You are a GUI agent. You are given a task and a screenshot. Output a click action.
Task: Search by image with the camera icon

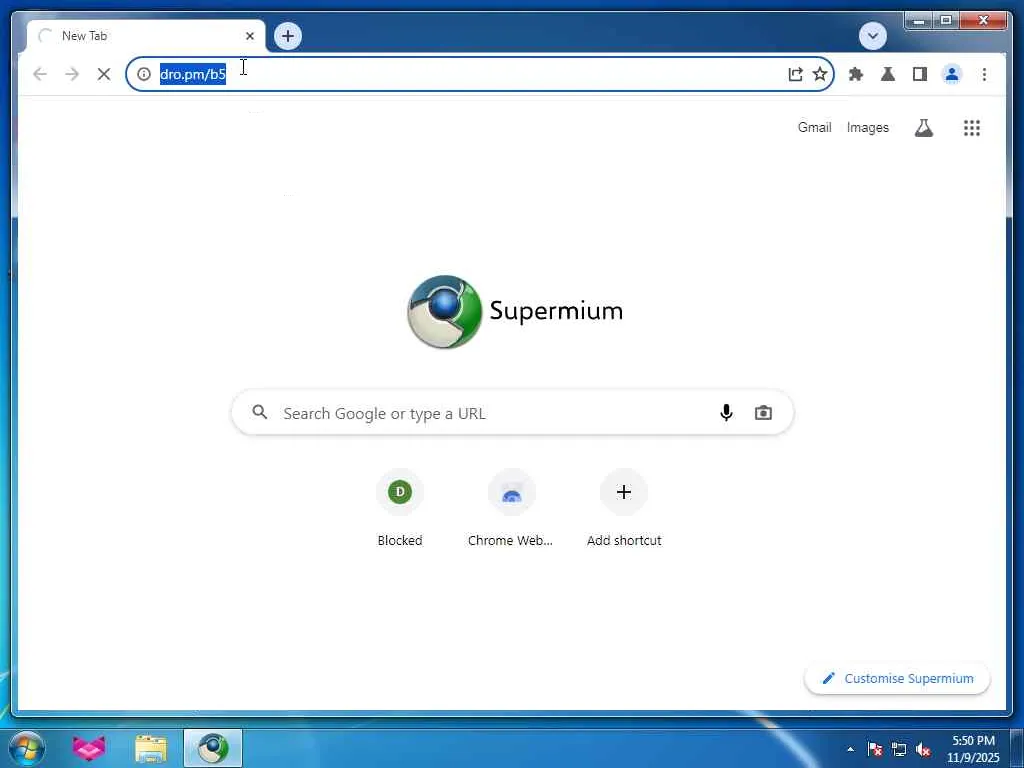click(763, 413)
